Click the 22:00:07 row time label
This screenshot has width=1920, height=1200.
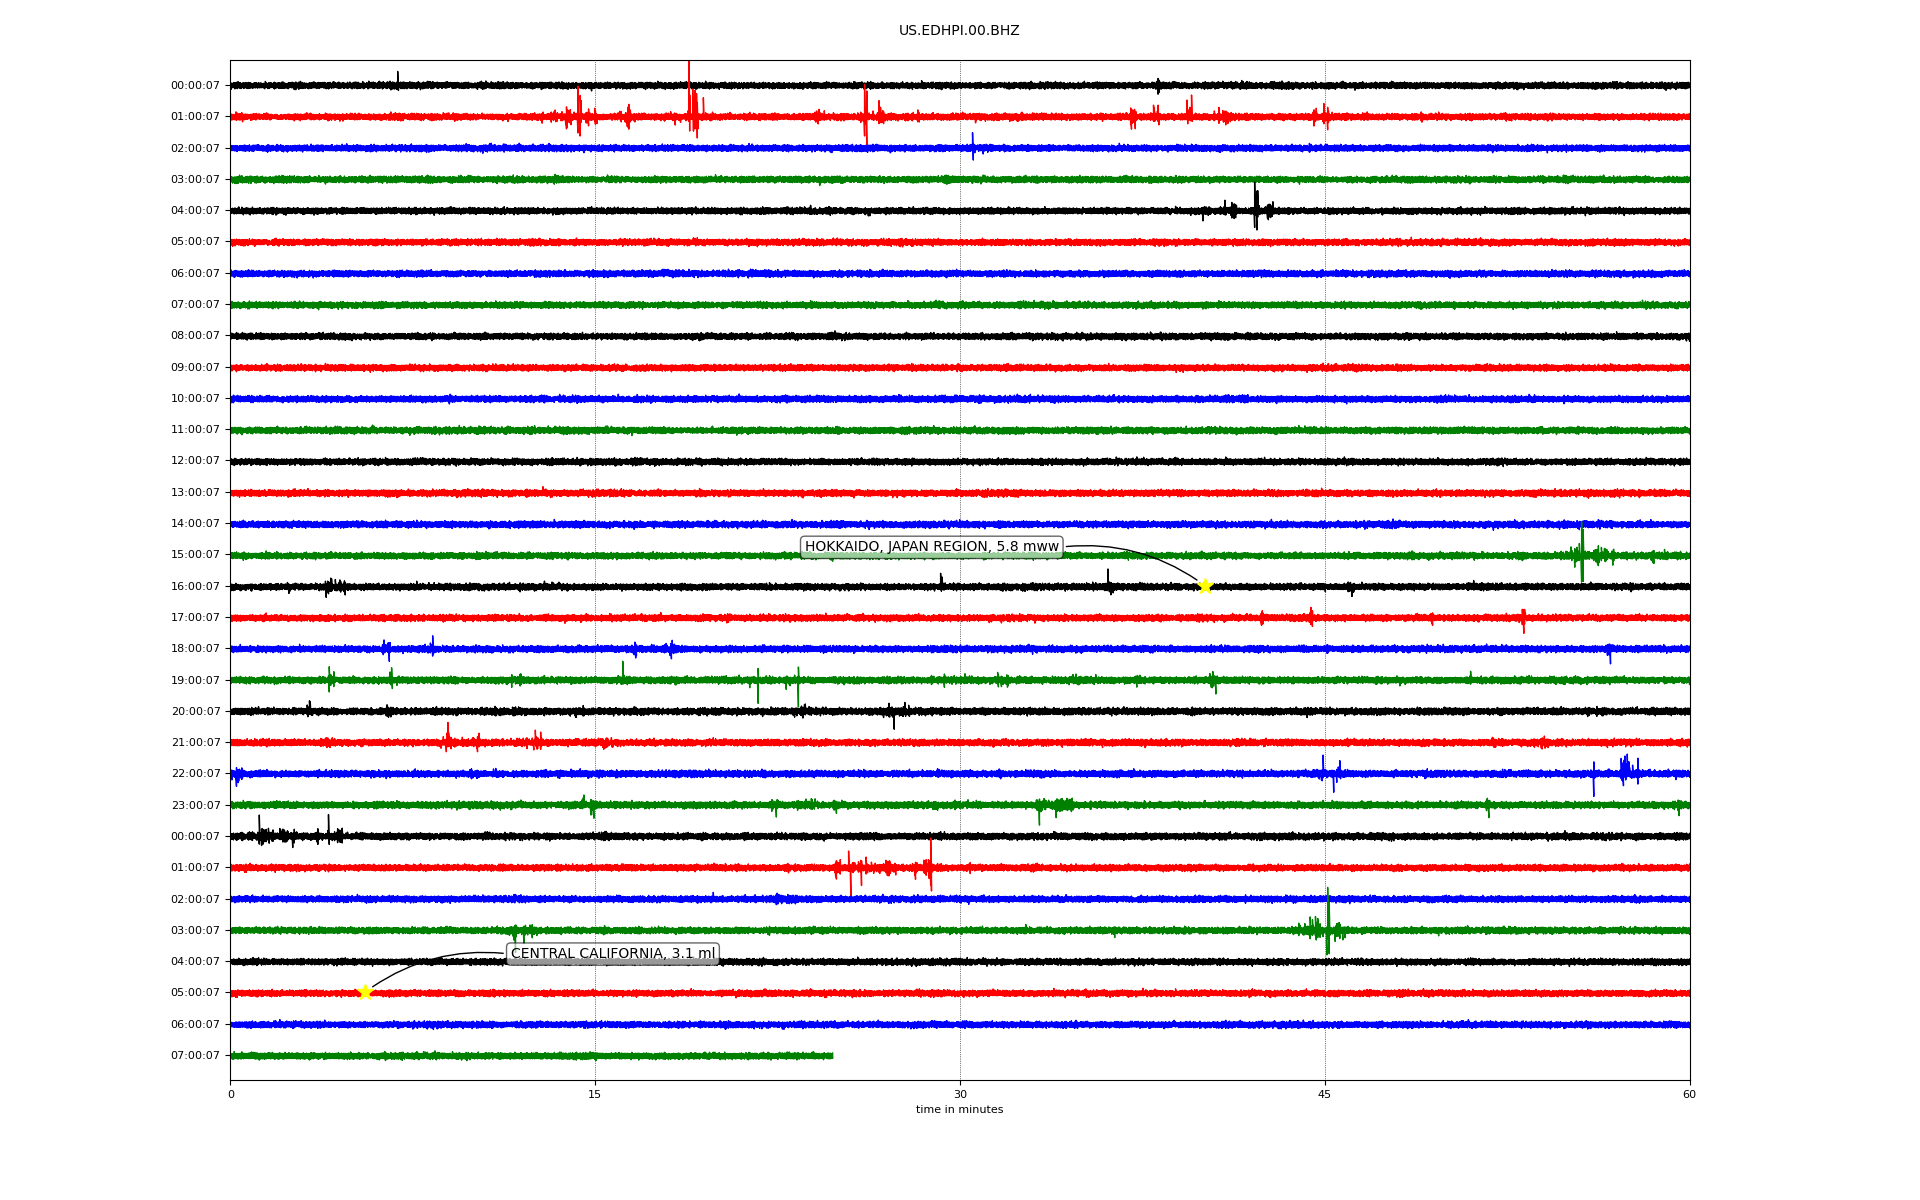click(x=195, y=773)
